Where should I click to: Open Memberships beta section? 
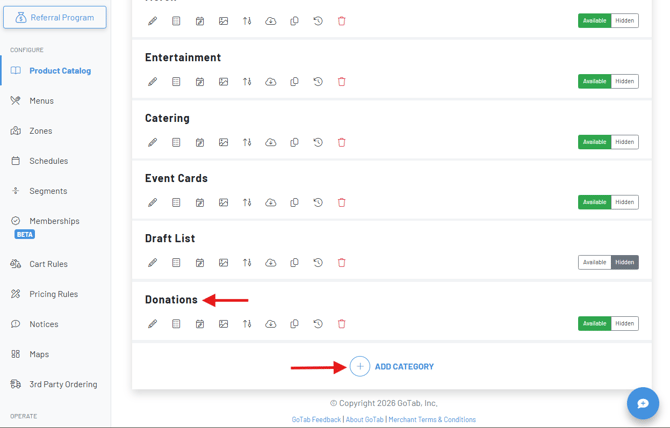(x=54, y=221)
